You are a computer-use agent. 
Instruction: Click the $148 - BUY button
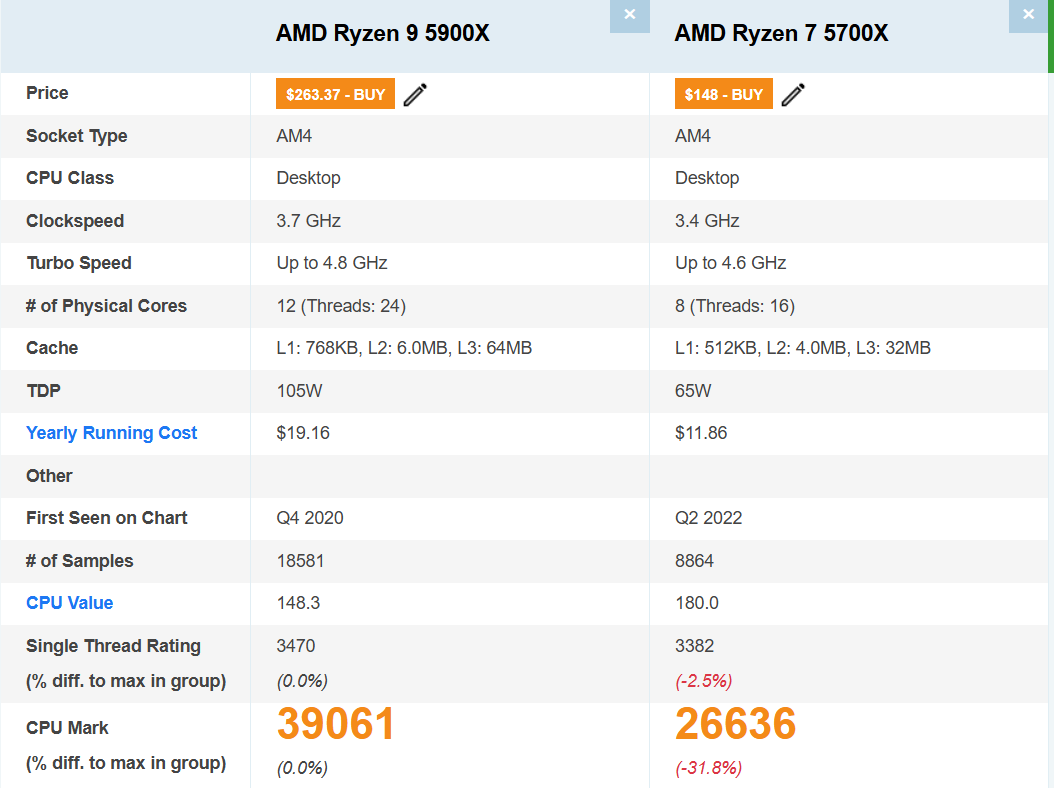pyautogui.click(x=723, y=94)
